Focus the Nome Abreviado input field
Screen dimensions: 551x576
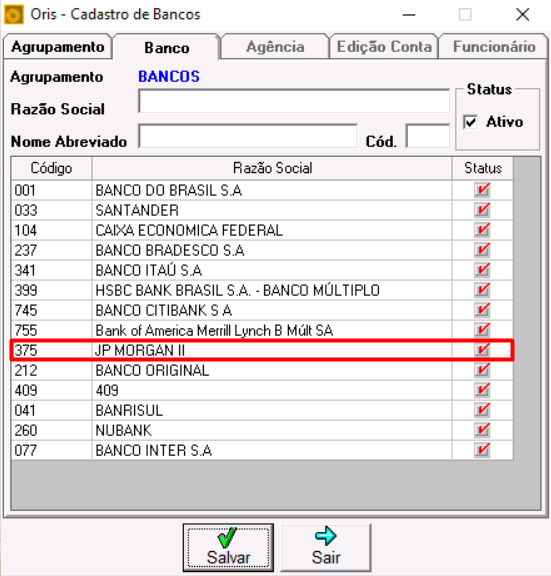click(x=248, y=136)
